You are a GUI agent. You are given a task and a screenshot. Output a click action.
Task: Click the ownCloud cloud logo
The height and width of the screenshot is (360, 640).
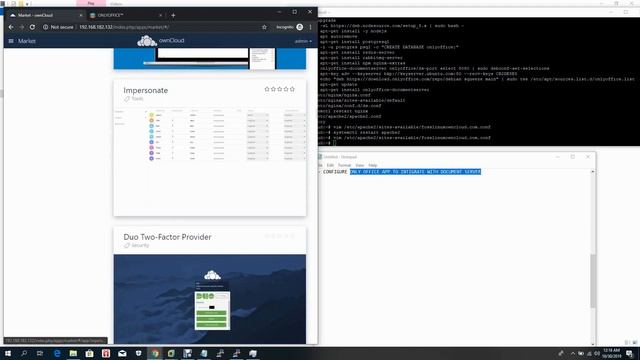point(147,41)
